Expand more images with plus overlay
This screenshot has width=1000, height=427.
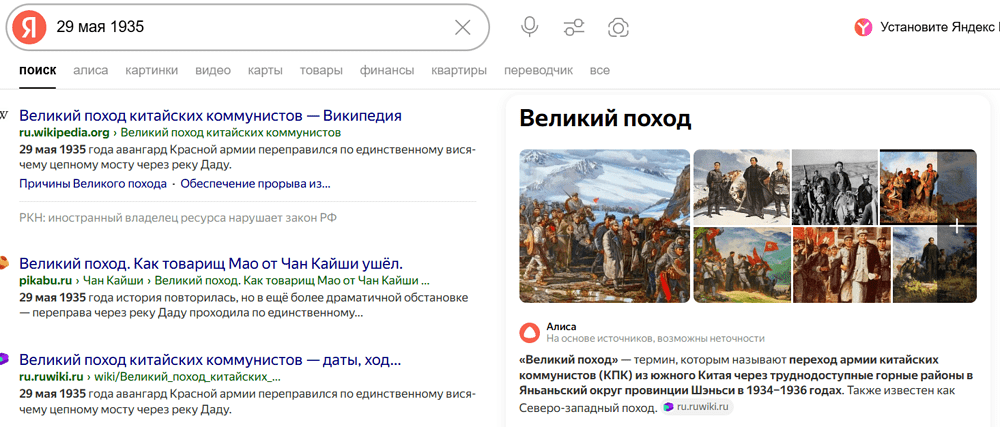click(x=956, y=226)
